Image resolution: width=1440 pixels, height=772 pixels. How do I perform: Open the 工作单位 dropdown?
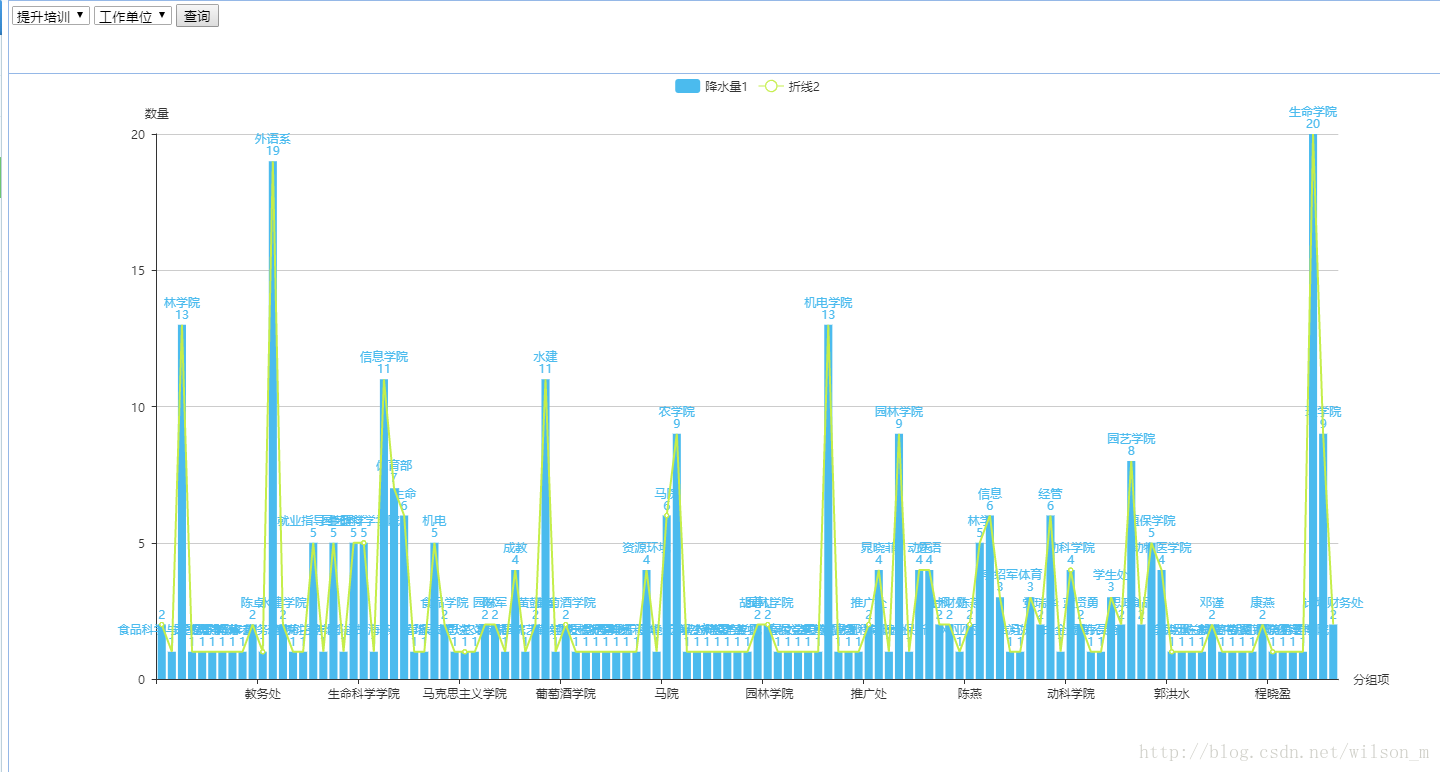click(133, 16)
